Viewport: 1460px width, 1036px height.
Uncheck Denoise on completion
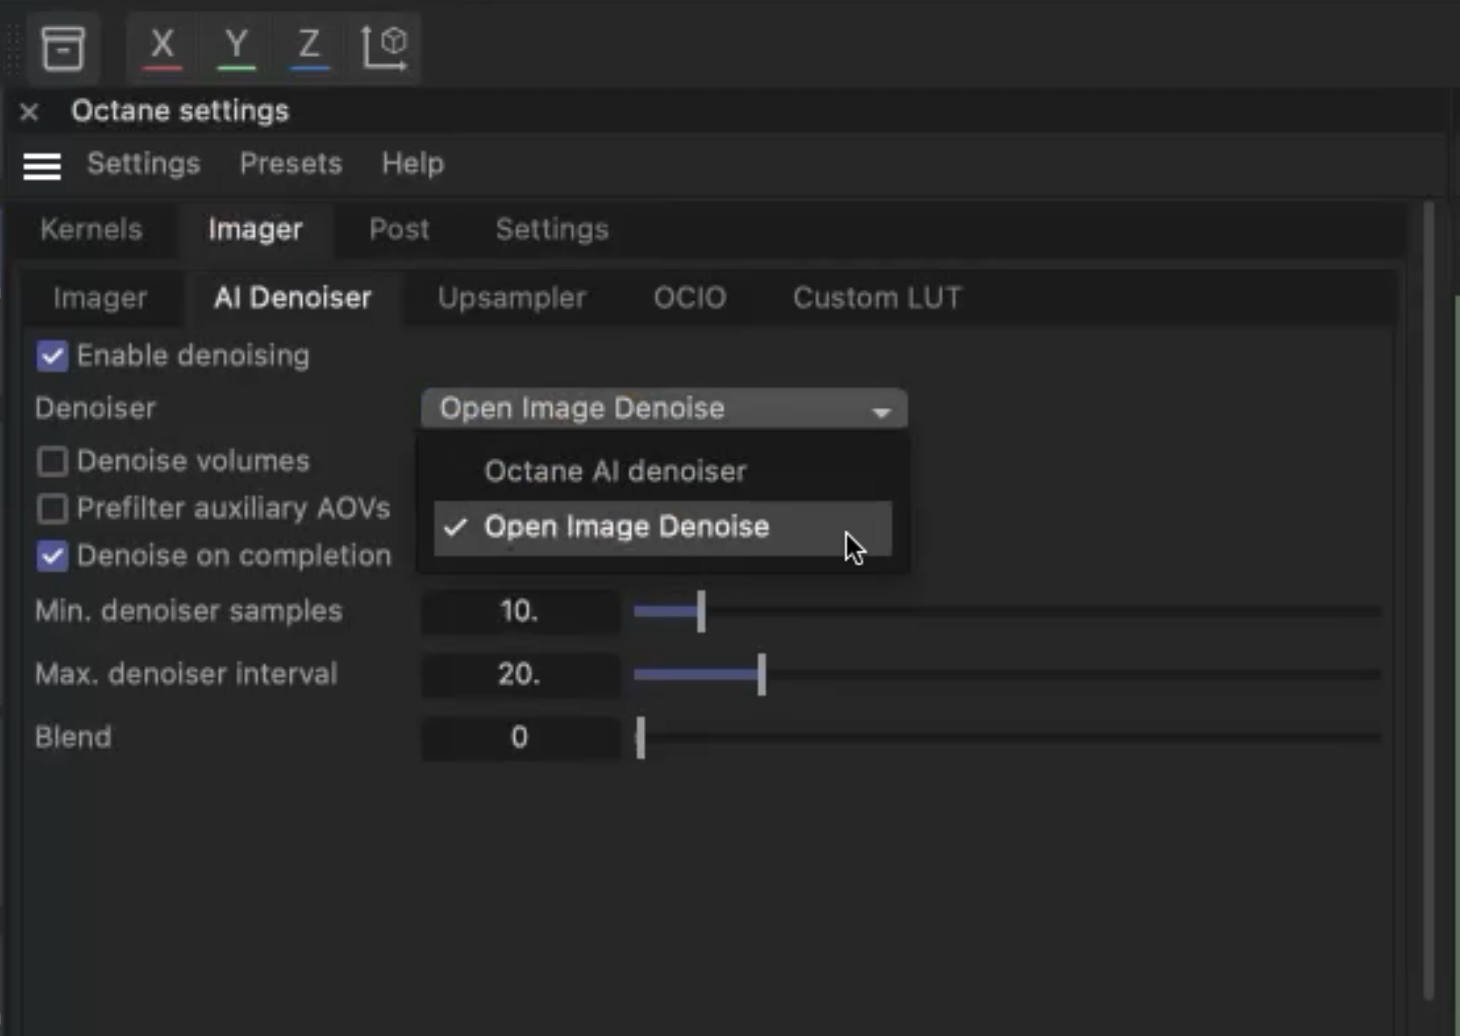52,556
